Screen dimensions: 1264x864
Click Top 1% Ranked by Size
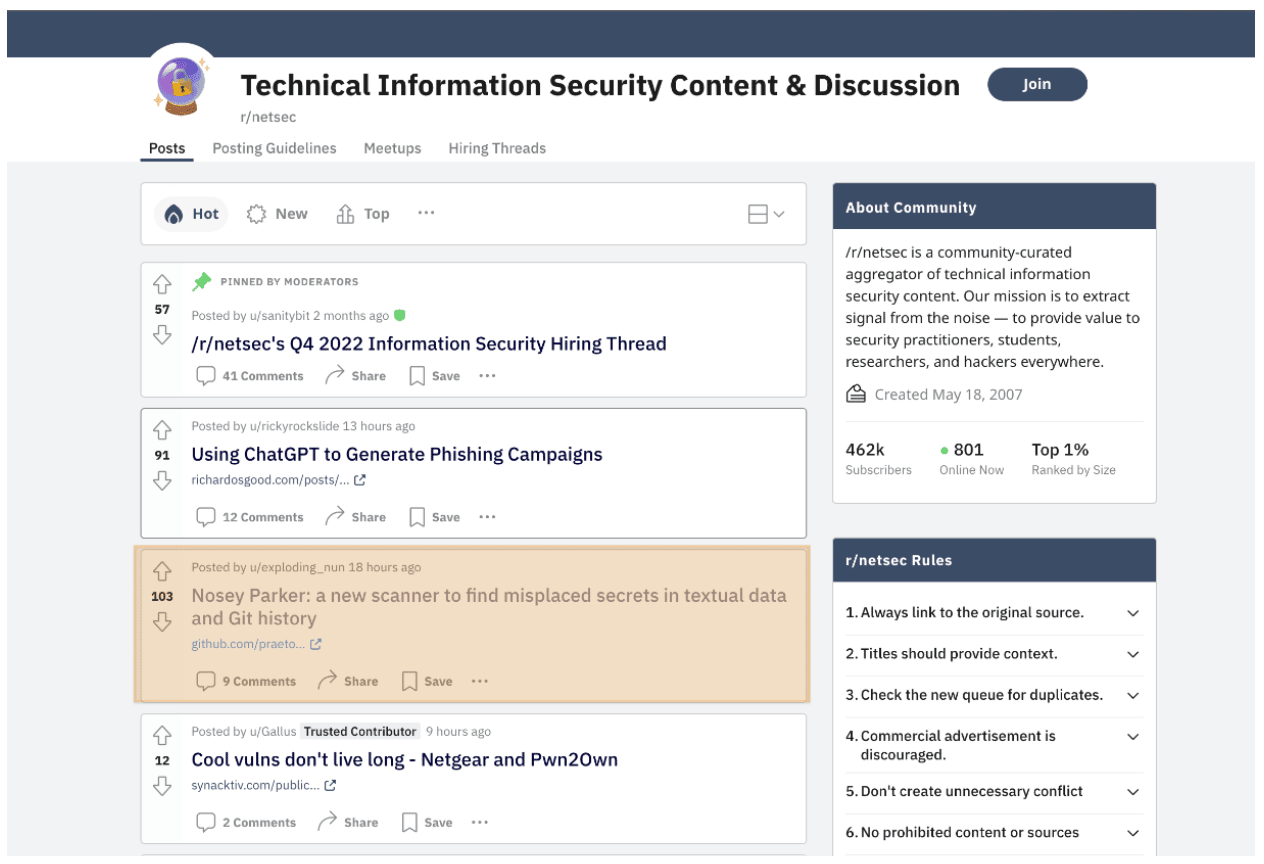(1073, 459)
